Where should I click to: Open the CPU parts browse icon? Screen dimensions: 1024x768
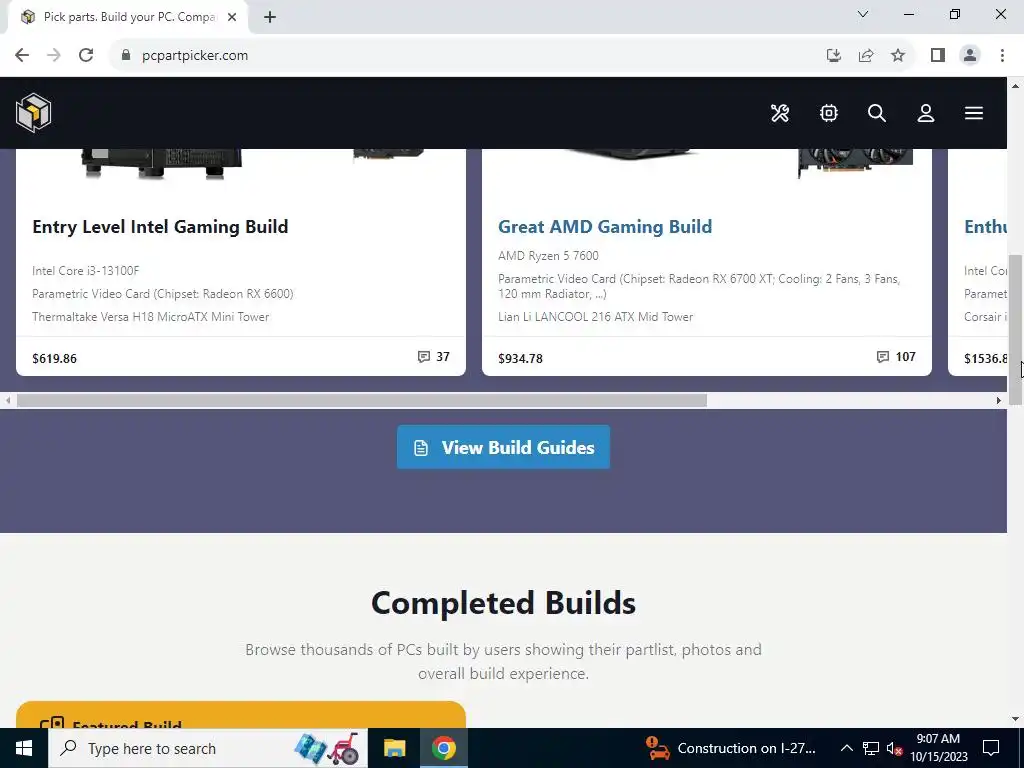tap(829, 113)
